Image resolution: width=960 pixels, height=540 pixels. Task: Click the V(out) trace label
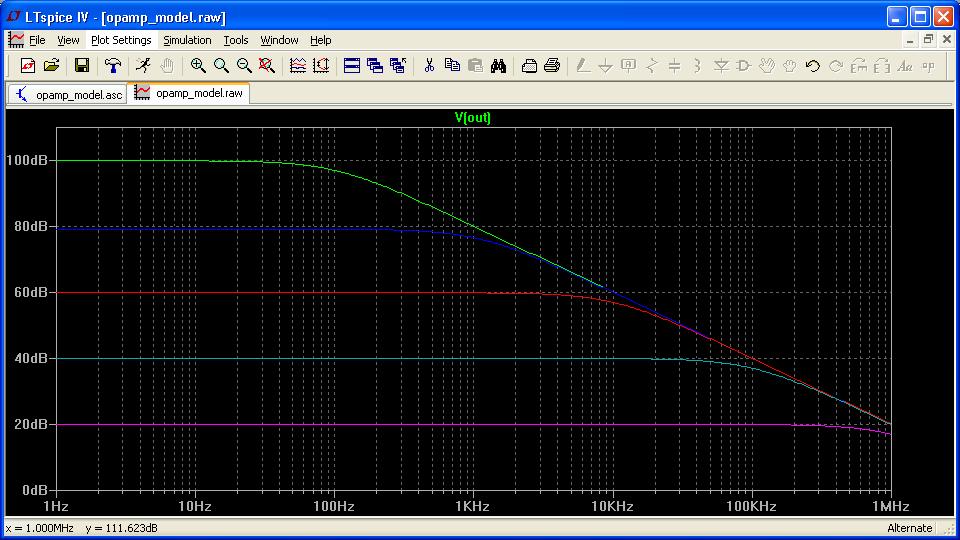473,118
